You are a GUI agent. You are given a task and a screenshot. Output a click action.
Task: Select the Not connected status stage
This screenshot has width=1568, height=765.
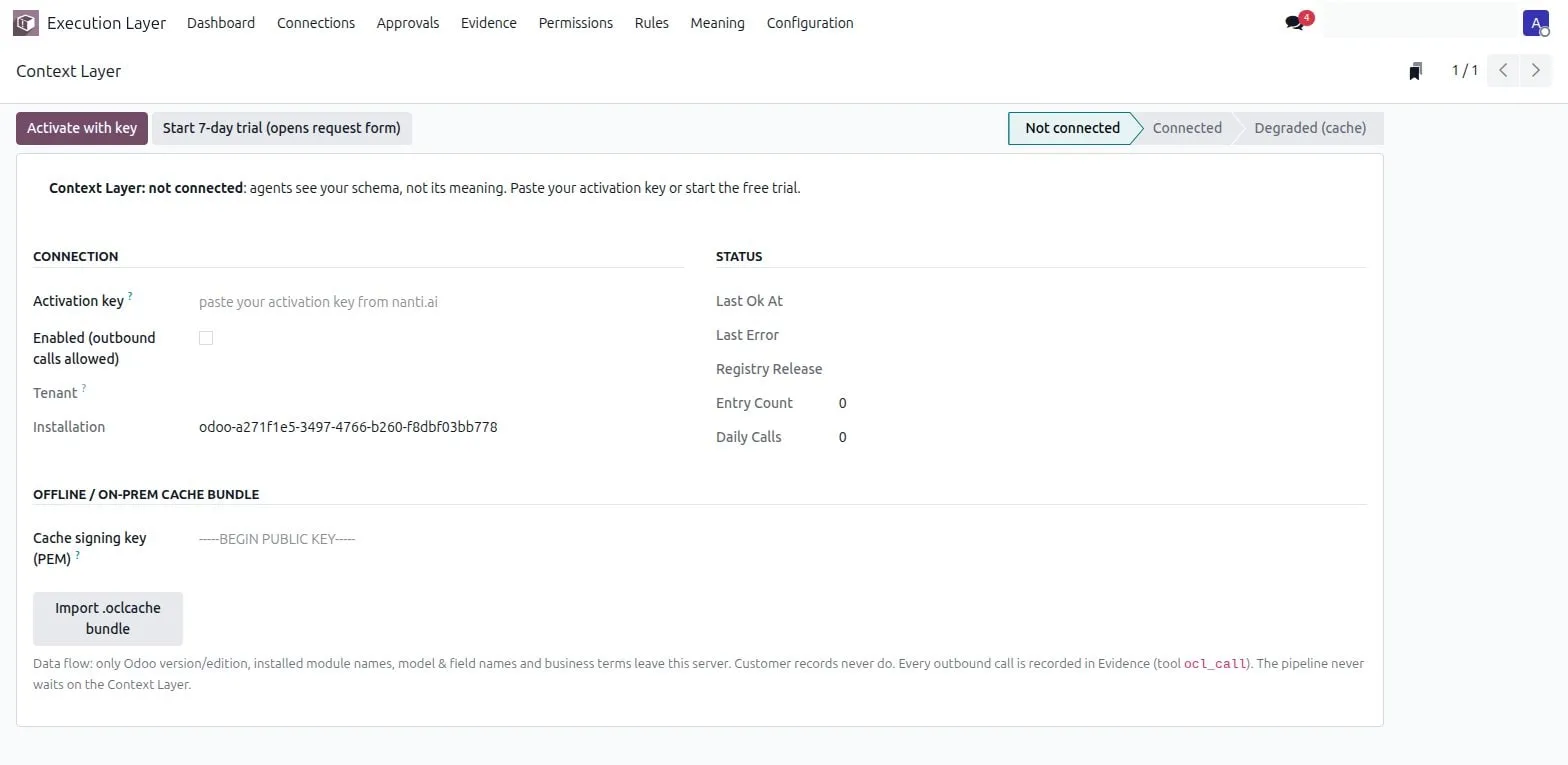pyautogui.click(x=1072, y=128)
